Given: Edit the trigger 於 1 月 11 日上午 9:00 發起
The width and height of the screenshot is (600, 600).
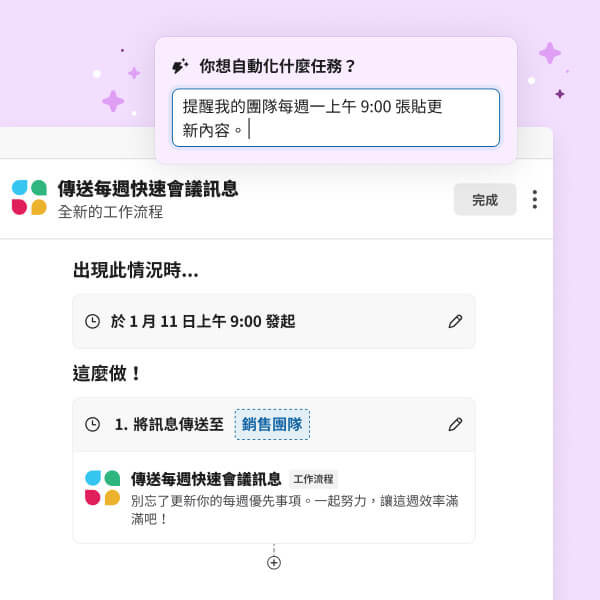Looking at the screenshot, I should 455,321.
